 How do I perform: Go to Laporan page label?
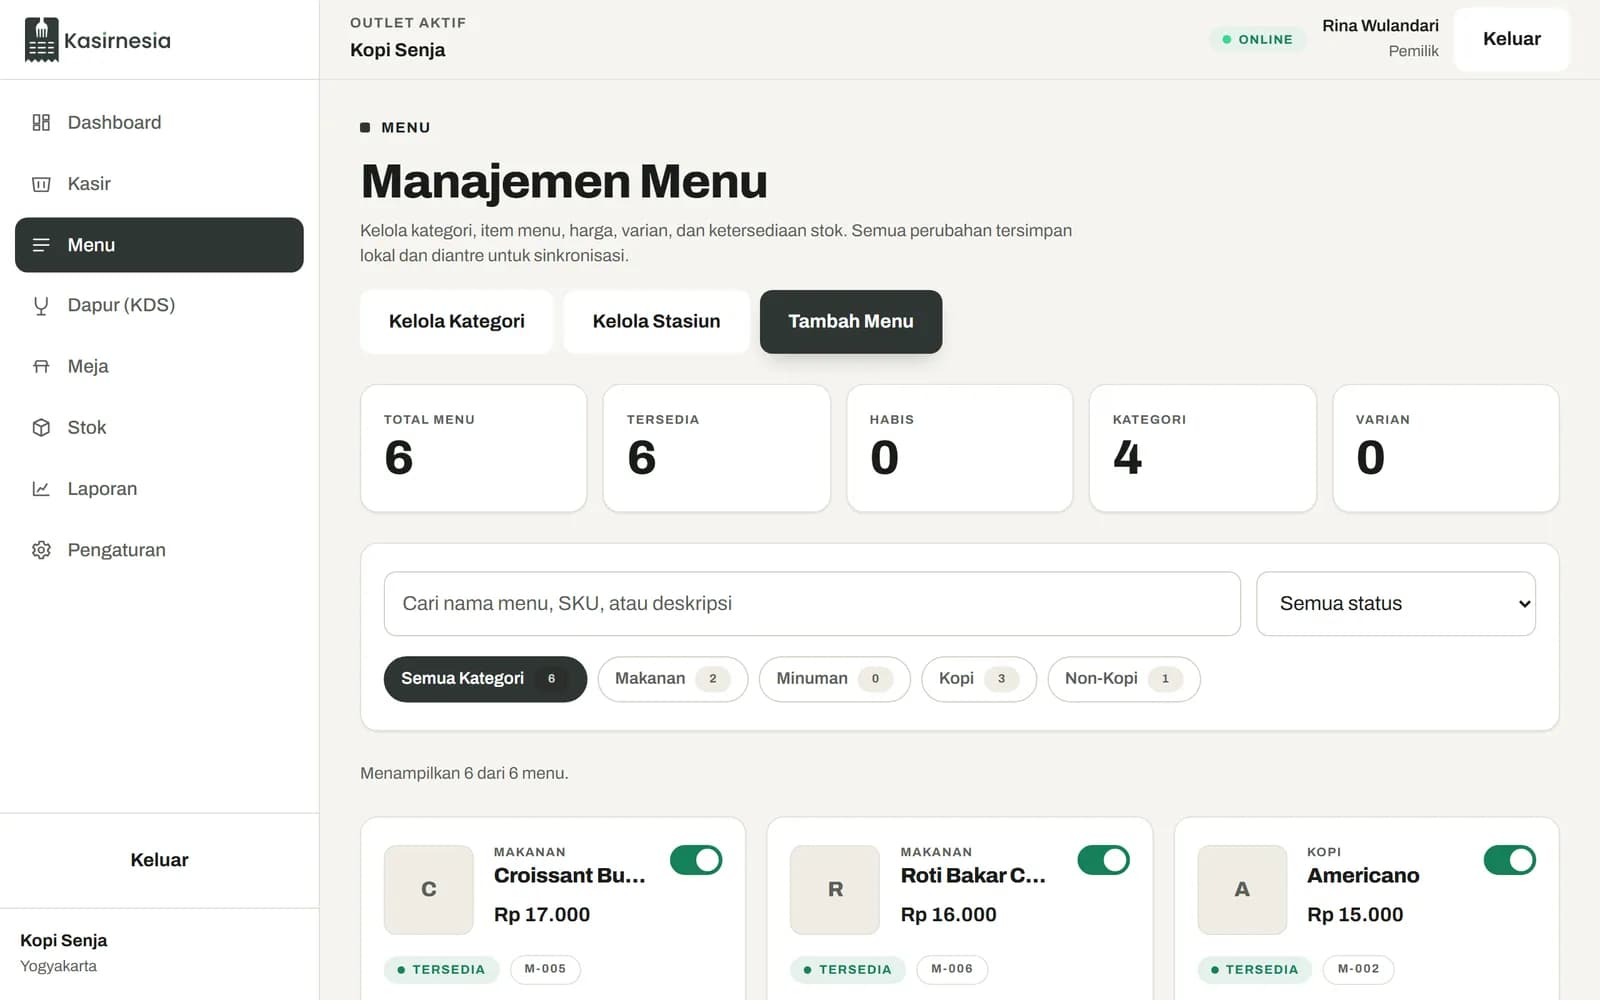tap(102, 489)
